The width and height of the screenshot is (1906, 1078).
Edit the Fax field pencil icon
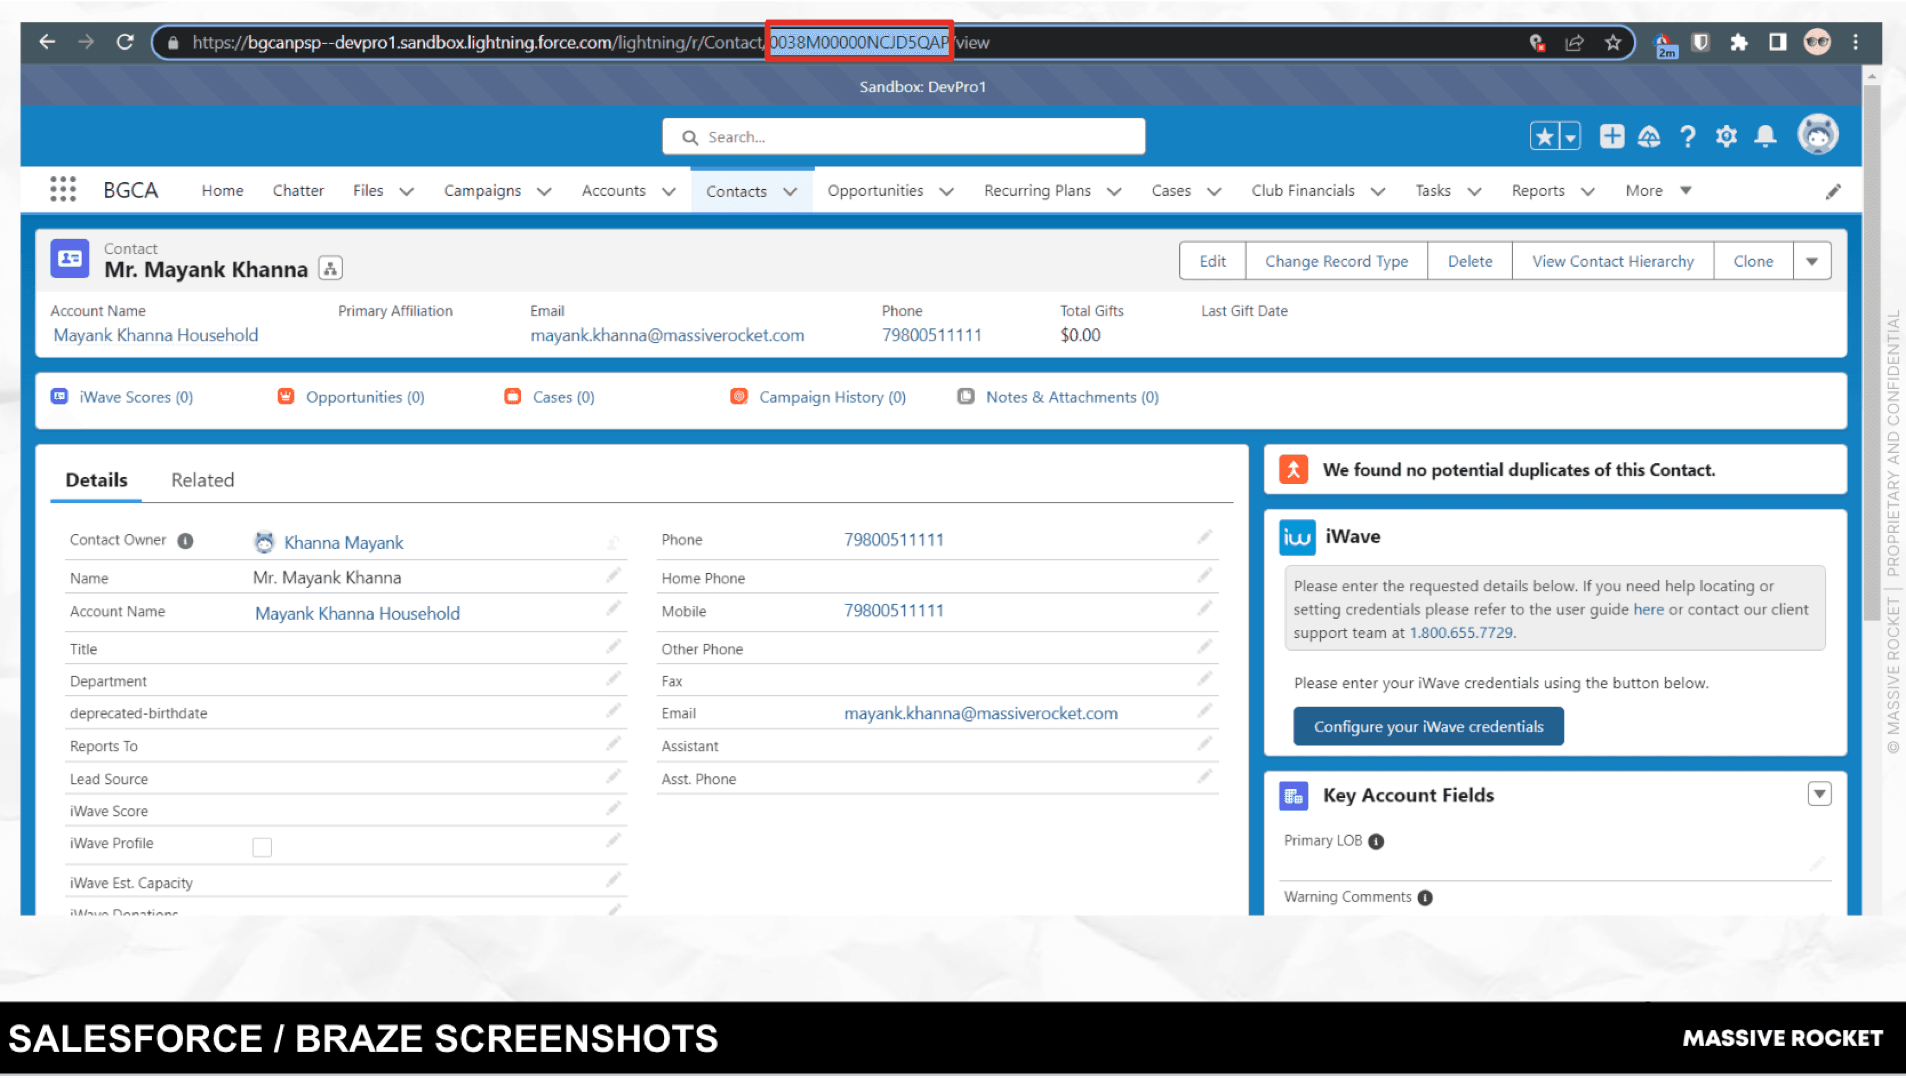click(1205, 678)
